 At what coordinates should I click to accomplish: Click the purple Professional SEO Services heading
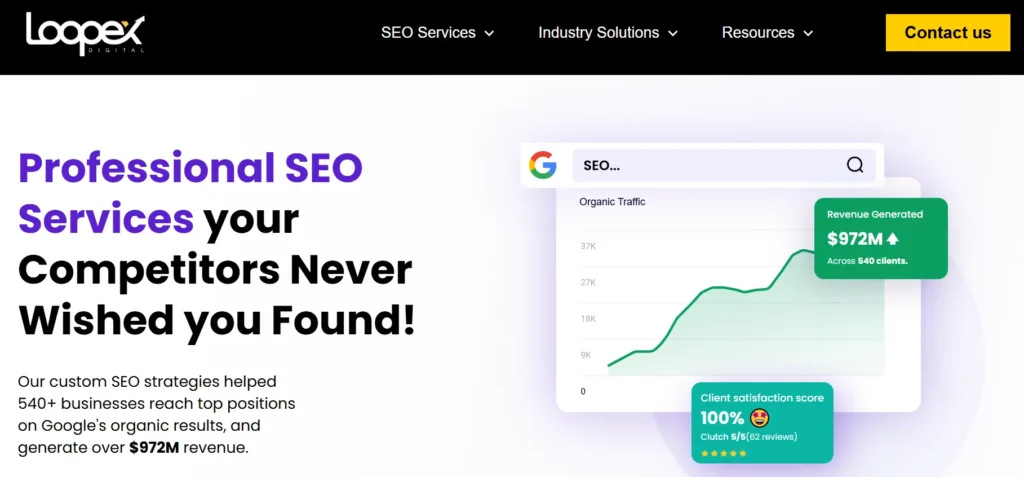coord(190,192)
